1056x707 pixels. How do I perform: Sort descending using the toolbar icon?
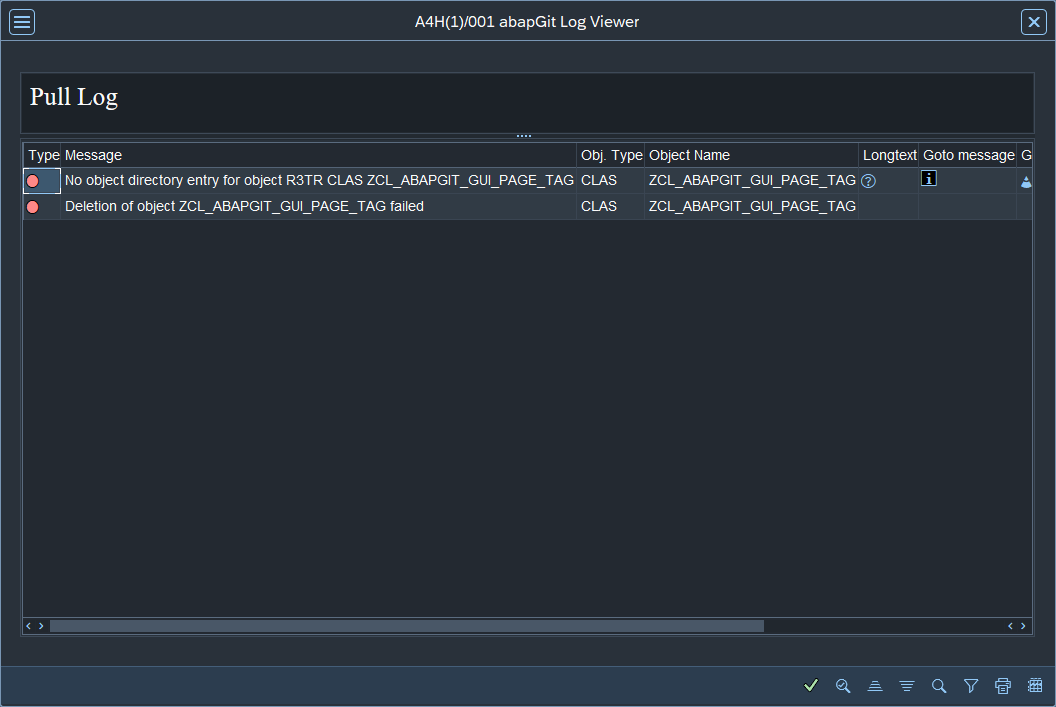tap(907, 685)
